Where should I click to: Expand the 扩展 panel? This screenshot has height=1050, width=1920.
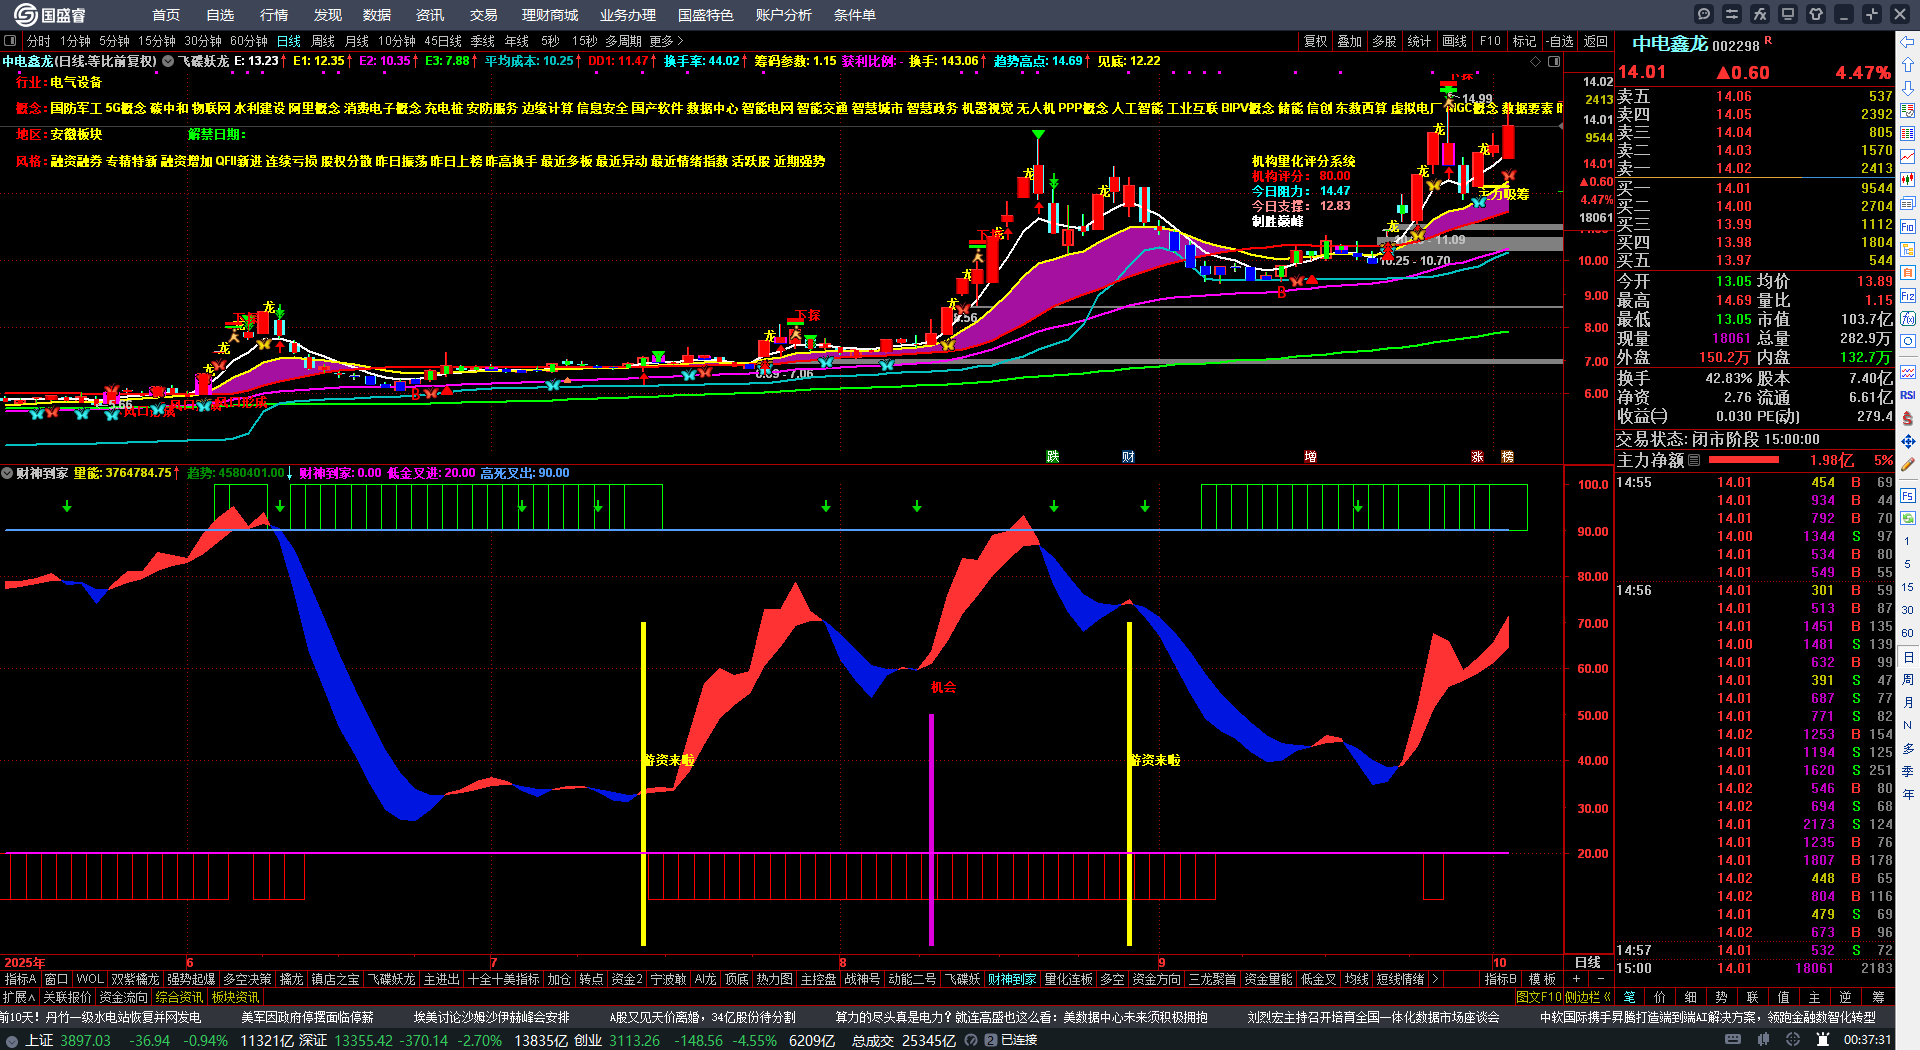point(19,997)
